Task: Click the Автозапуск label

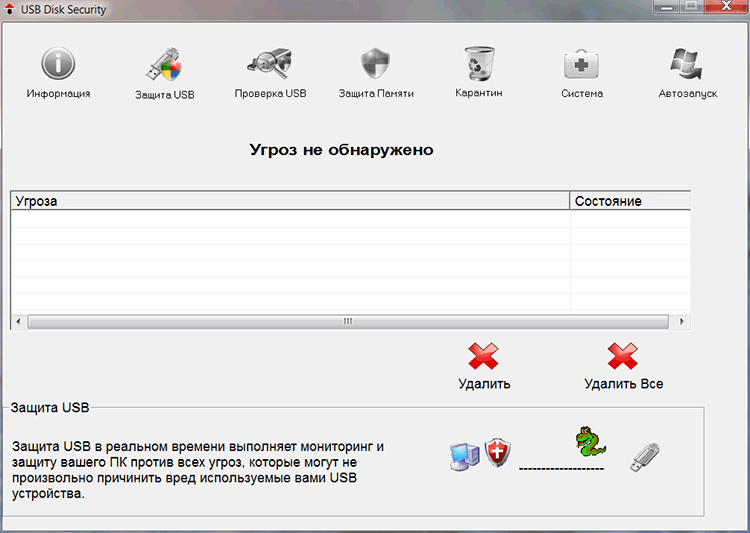Action: click(688, 93)
